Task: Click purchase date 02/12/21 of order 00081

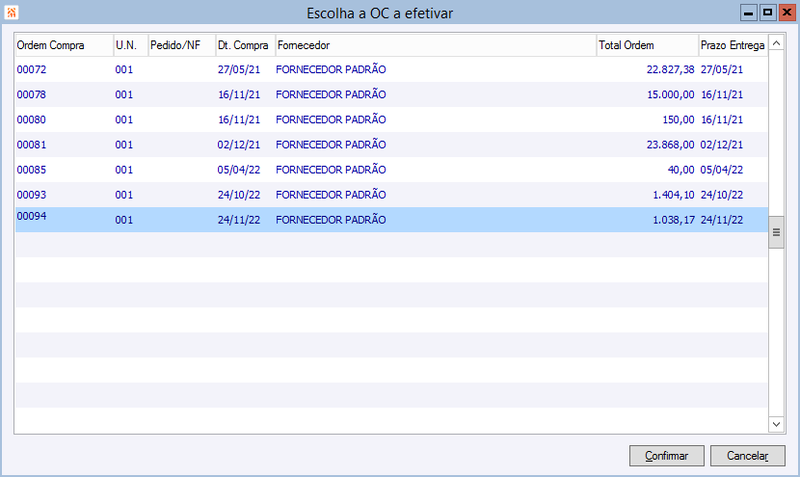Action: click(x=239, y=144)
